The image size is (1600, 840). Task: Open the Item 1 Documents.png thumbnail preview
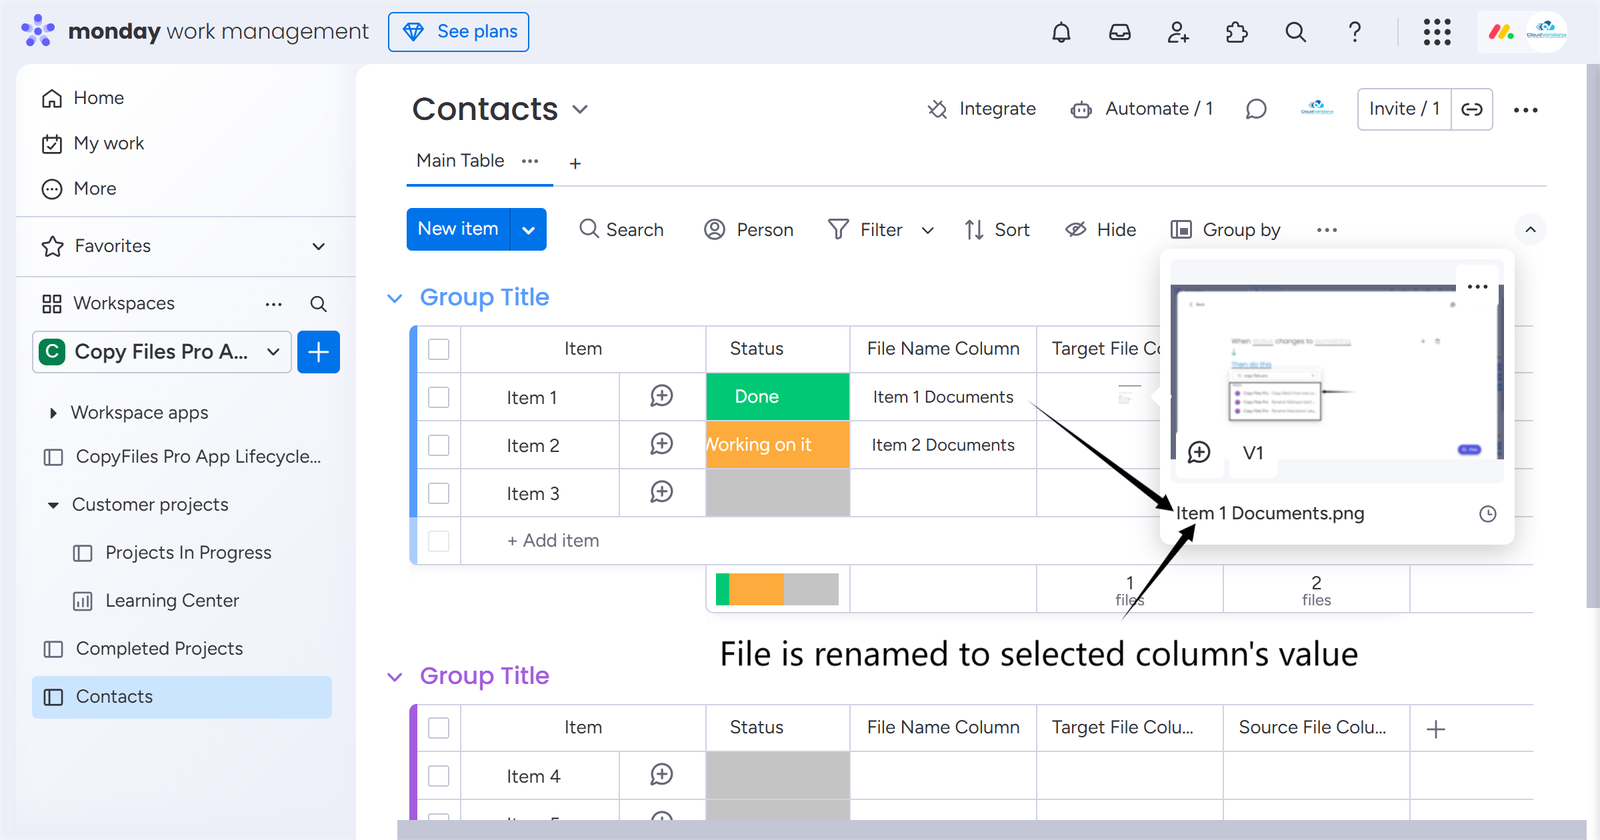pos(1337,372)
